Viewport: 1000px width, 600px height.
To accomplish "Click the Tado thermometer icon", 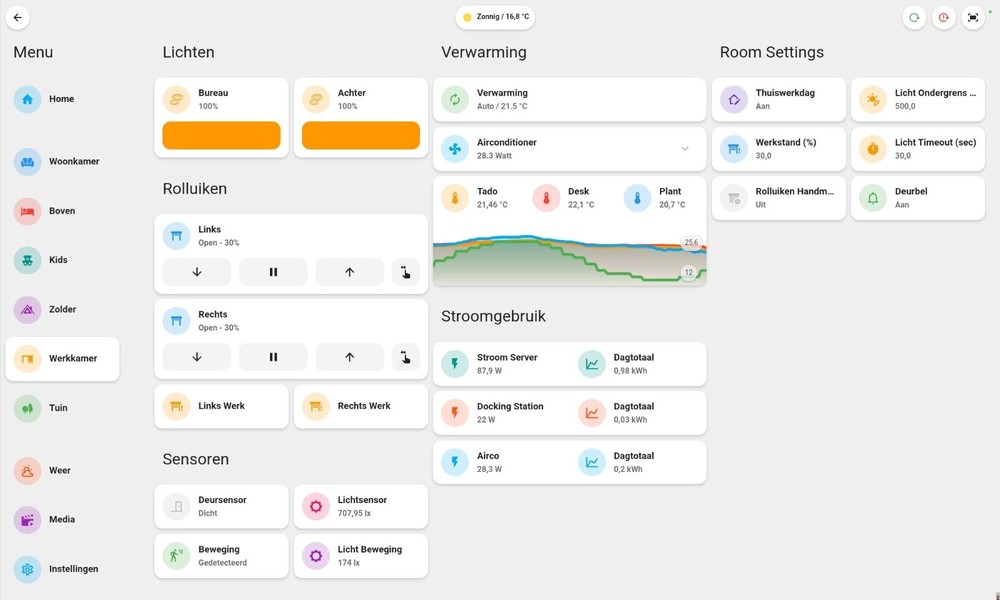I will coord(453,197).
